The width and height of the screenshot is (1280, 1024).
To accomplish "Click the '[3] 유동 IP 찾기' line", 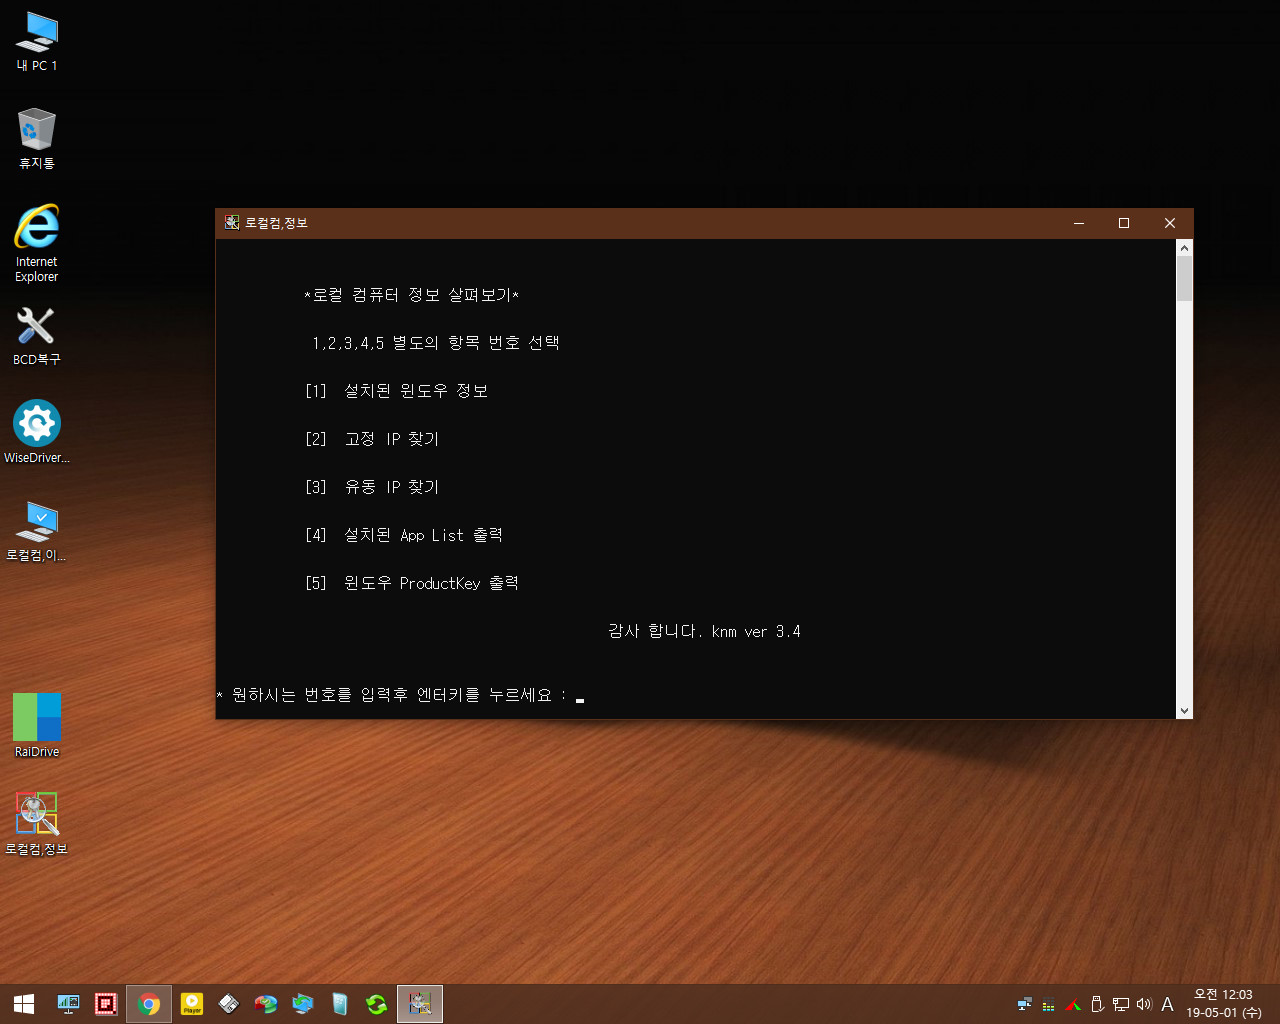I will (x=372, y=487).
